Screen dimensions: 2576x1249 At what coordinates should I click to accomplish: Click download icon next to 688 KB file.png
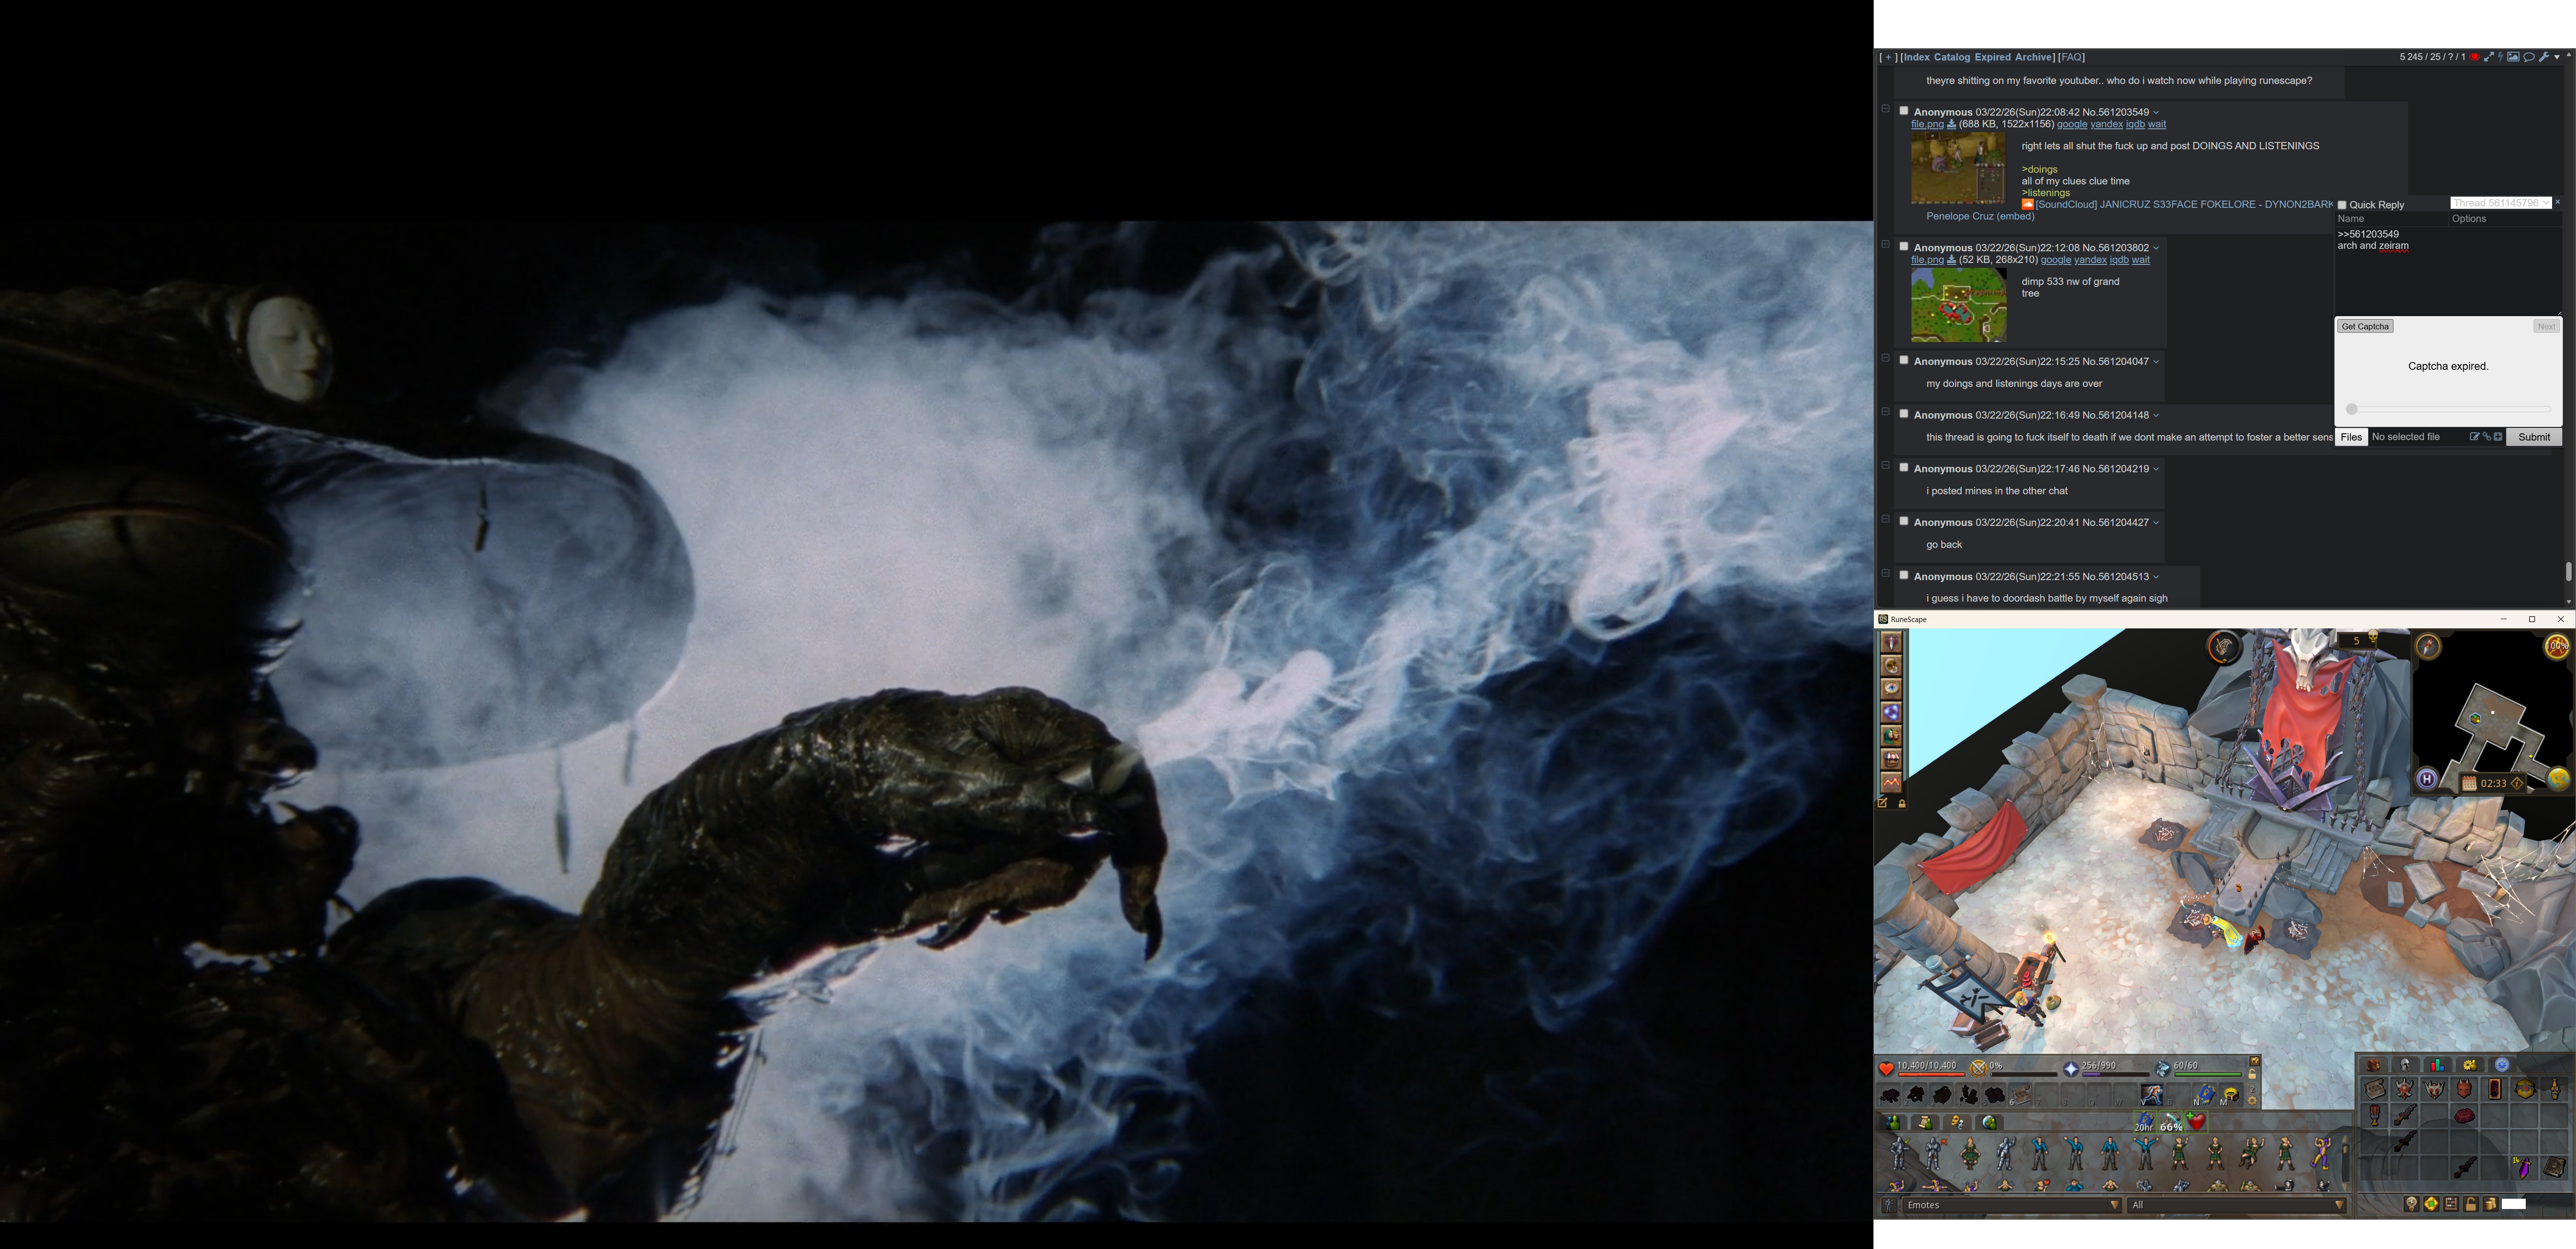point(1951,125)
